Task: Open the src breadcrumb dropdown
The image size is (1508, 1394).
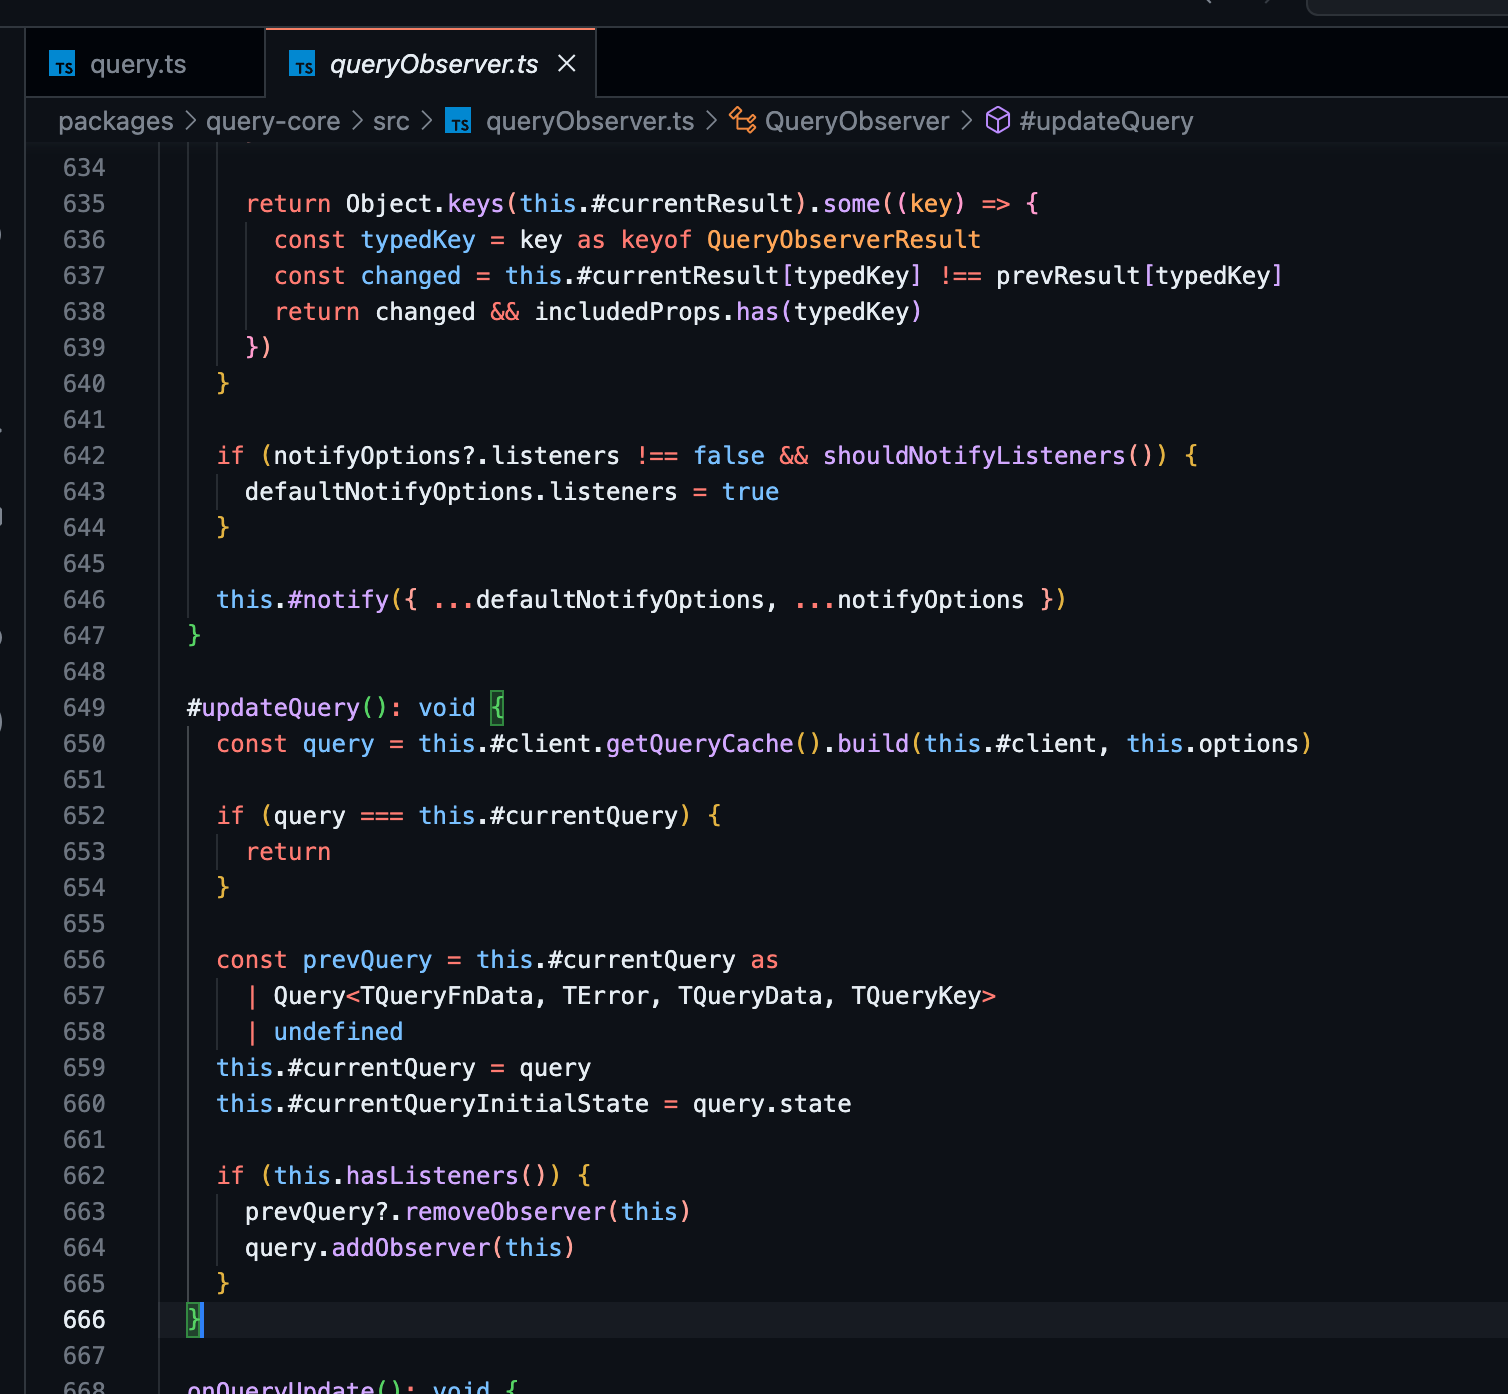Action: pyautogui.click(x=391, y=122)
